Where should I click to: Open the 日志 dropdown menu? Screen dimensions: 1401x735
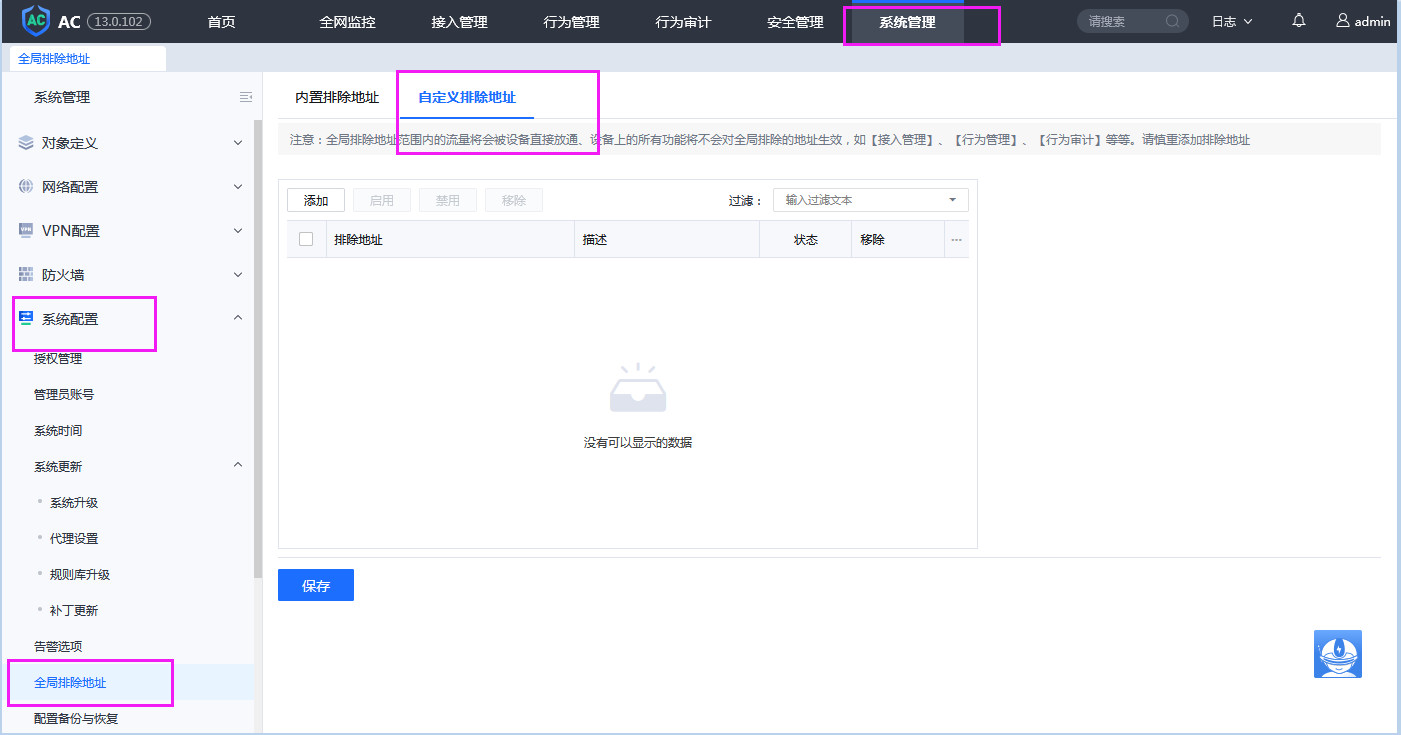(x=1231, y=21)
